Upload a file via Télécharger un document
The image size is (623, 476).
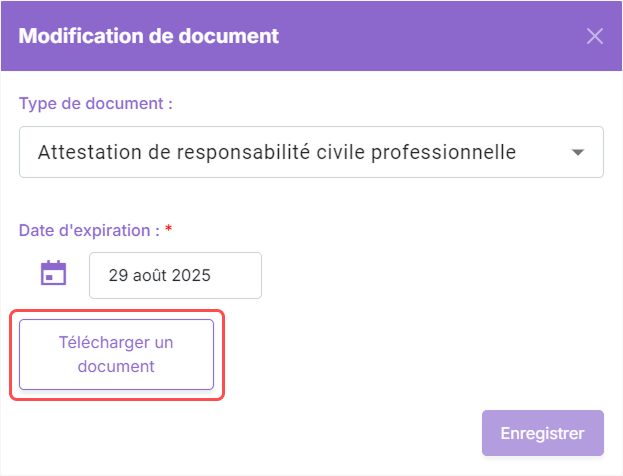(x=116, y=354)
